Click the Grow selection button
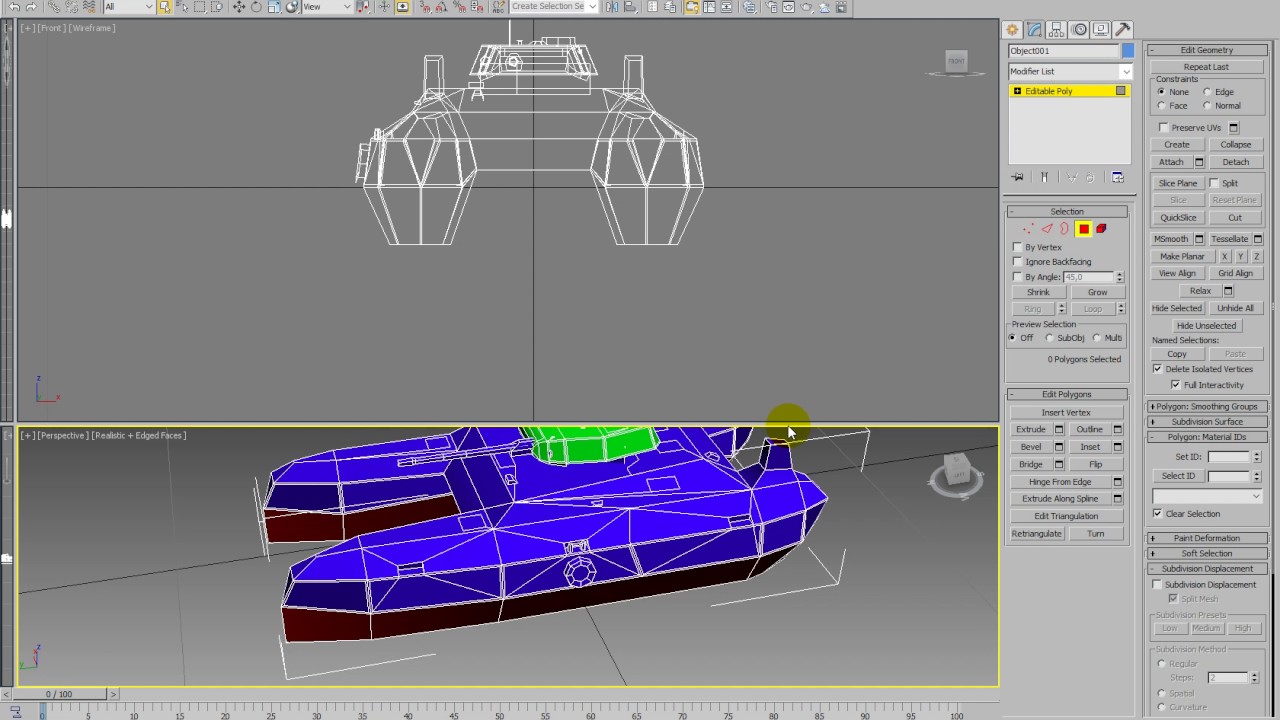Viewport: 1280px width, 720px height. tap(1097, 292)
